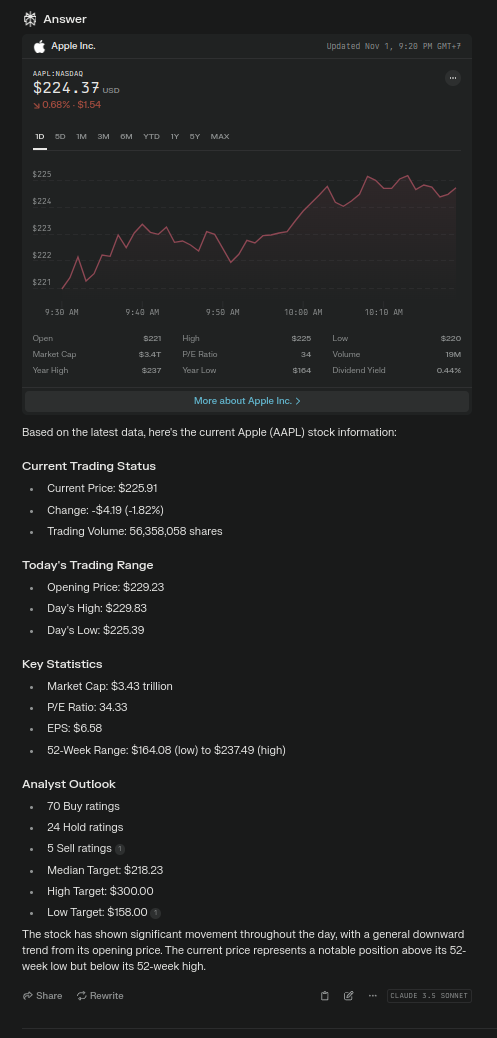The width and height of the screenshot is (497, 1038).
Task: Show the YTD chart range
Action: click(x=152, y=136)
